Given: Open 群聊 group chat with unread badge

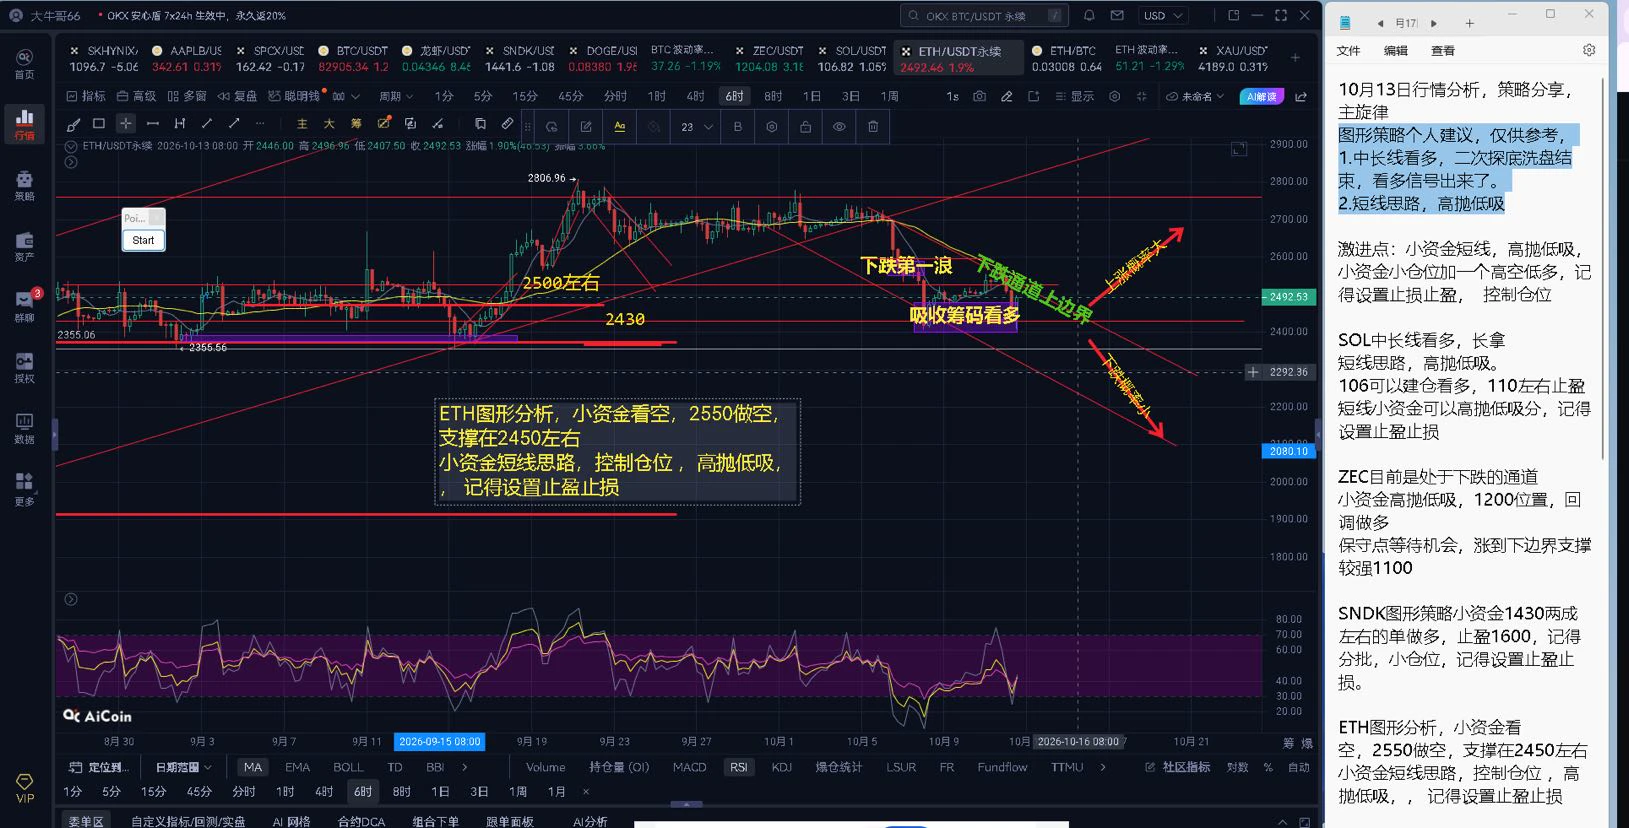Looking at the screenshot, I should pos(24,306).
